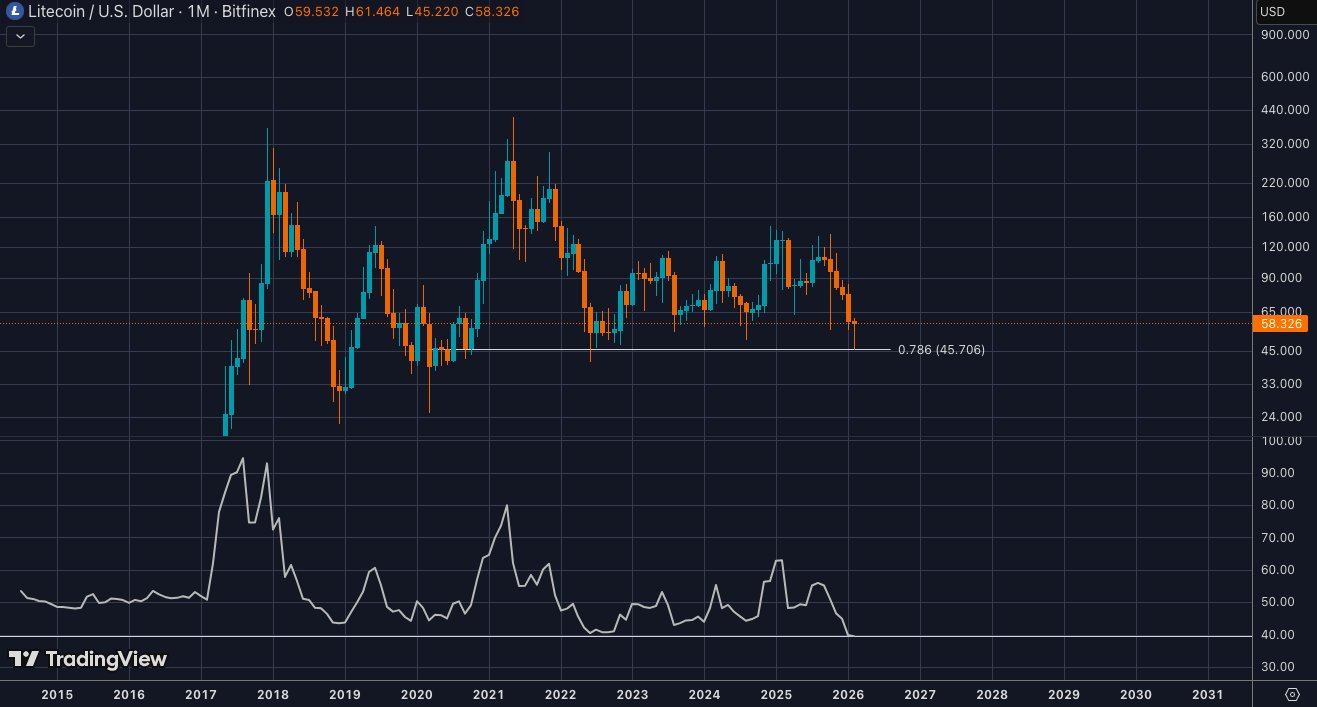Click the close value 58.326 in header
The height and width of the screenshot is (707, 1317).
(496, 12)
